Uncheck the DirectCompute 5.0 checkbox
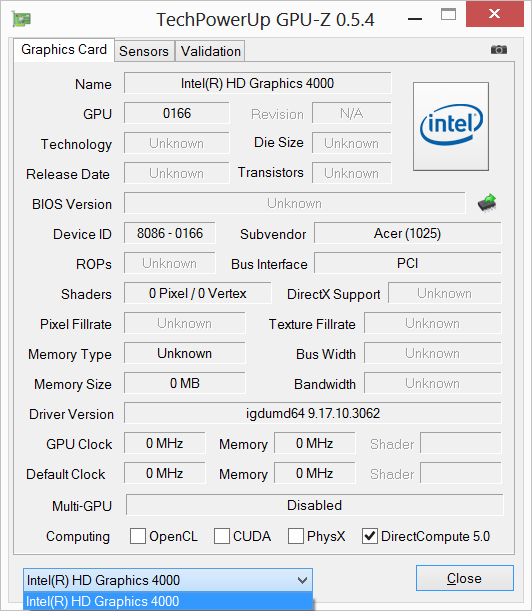532x611 pixels. tap(370, 536)
